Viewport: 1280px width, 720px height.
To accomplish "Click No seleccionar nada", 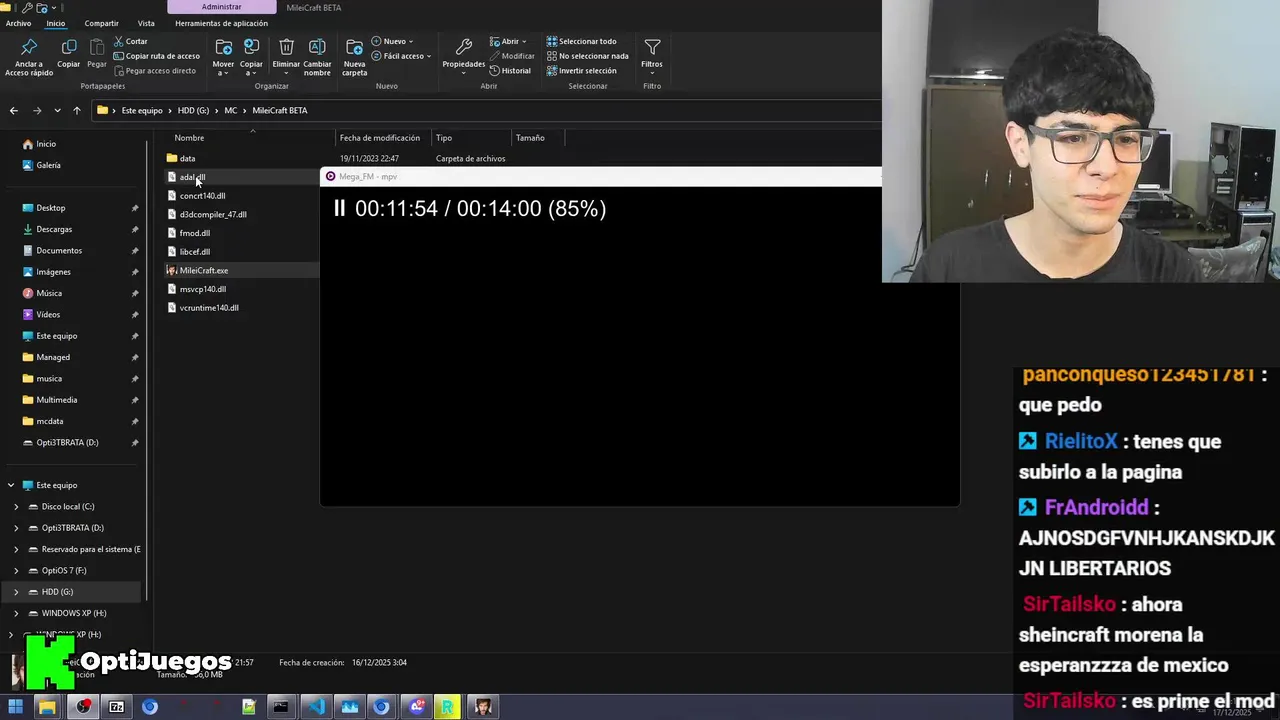I will click(587, 56).
